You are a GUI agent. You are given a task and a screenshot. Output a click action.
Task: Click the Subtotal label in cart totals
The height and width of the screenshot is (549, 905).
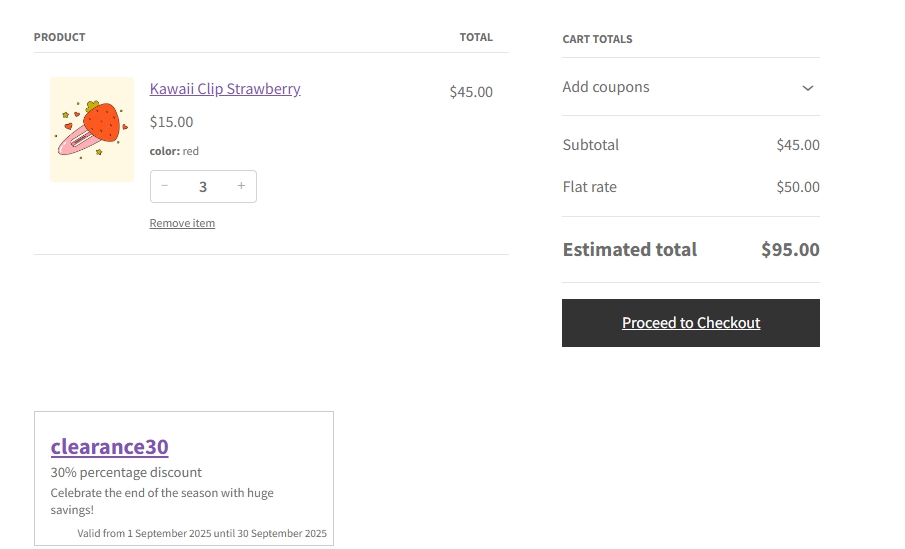591,145
